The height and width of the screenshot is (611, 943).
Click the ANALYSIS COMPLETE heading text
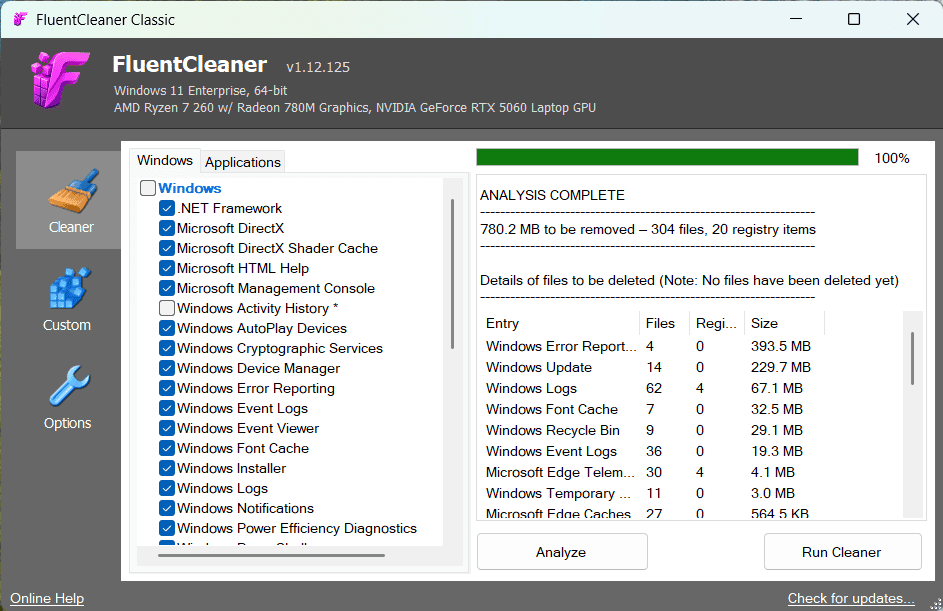click(553, 195)
